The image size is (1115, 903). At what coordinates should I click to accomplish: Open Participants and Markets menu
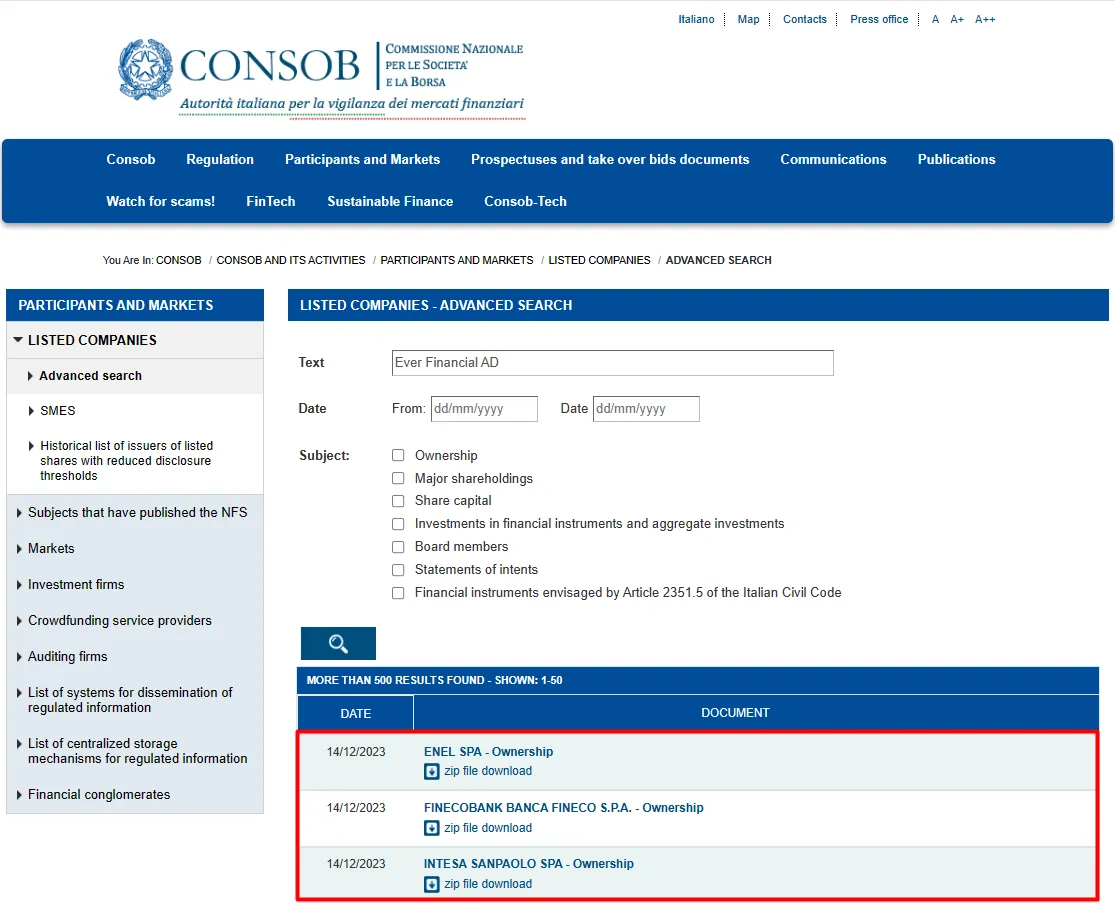tap(362, 159)
